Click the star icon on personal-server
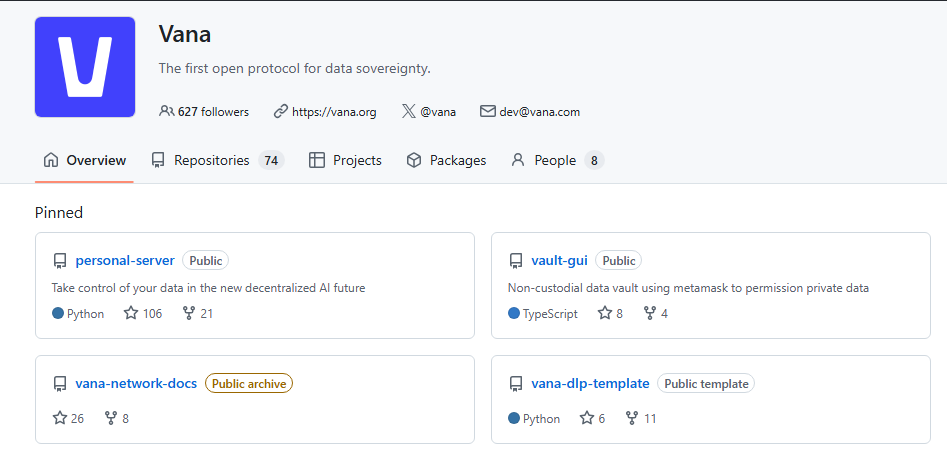This screenshot has width=947, height=458. [x=131, y=313]
